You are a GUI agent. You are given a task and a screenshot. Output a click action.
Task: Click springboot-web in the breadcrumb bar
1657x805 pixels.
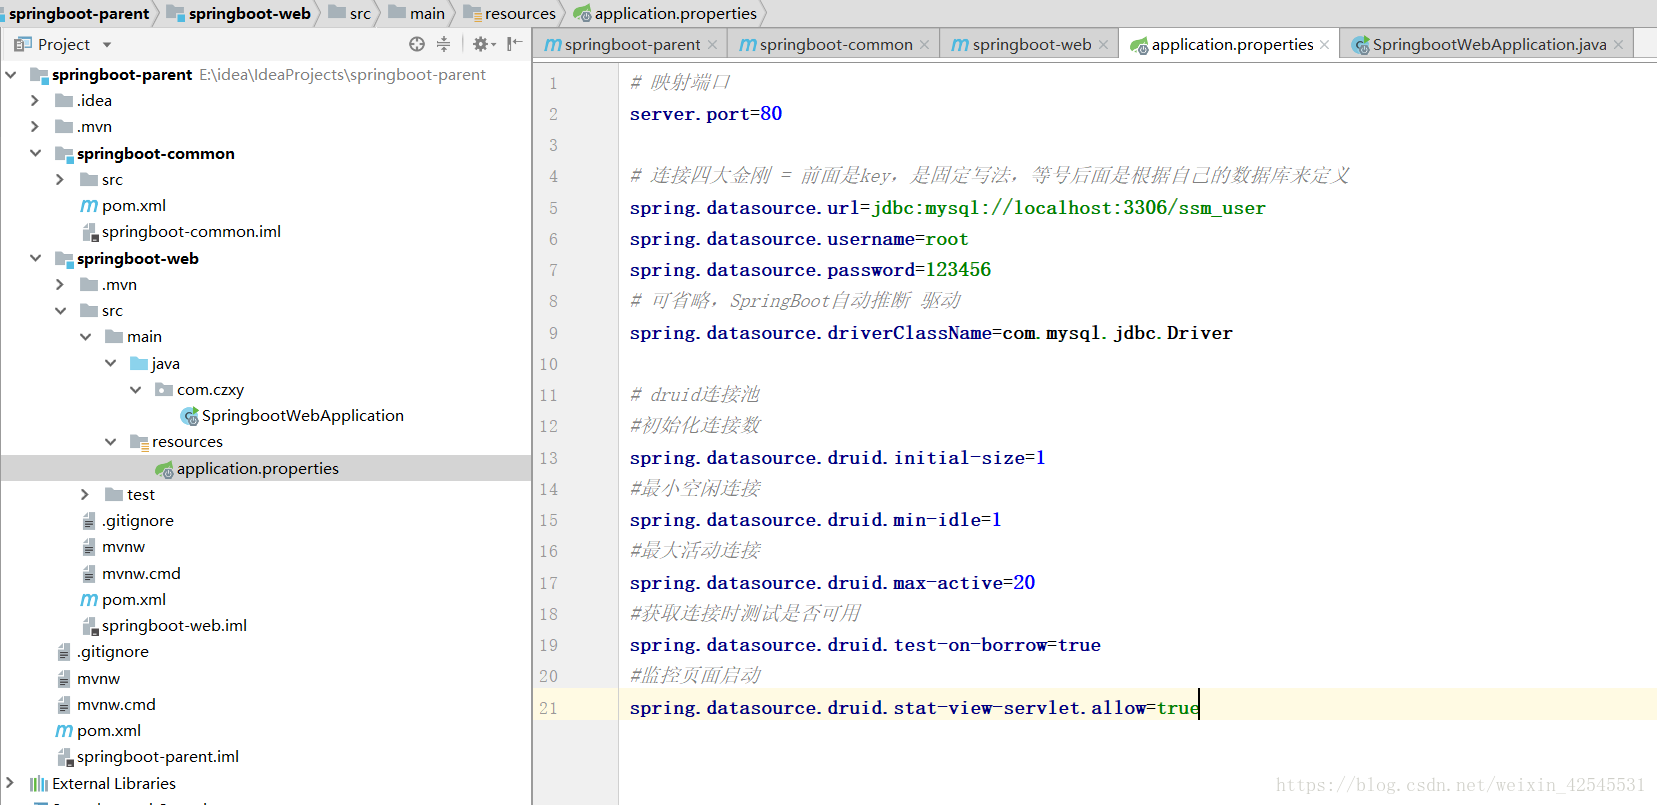pos(240,14)
